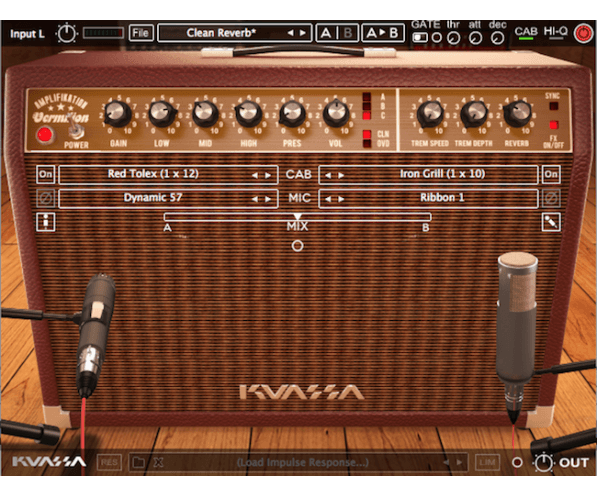Viewport: 597px width, 497px height.
Task: Toggle the noise GATE switch
Action: [420, 38]
